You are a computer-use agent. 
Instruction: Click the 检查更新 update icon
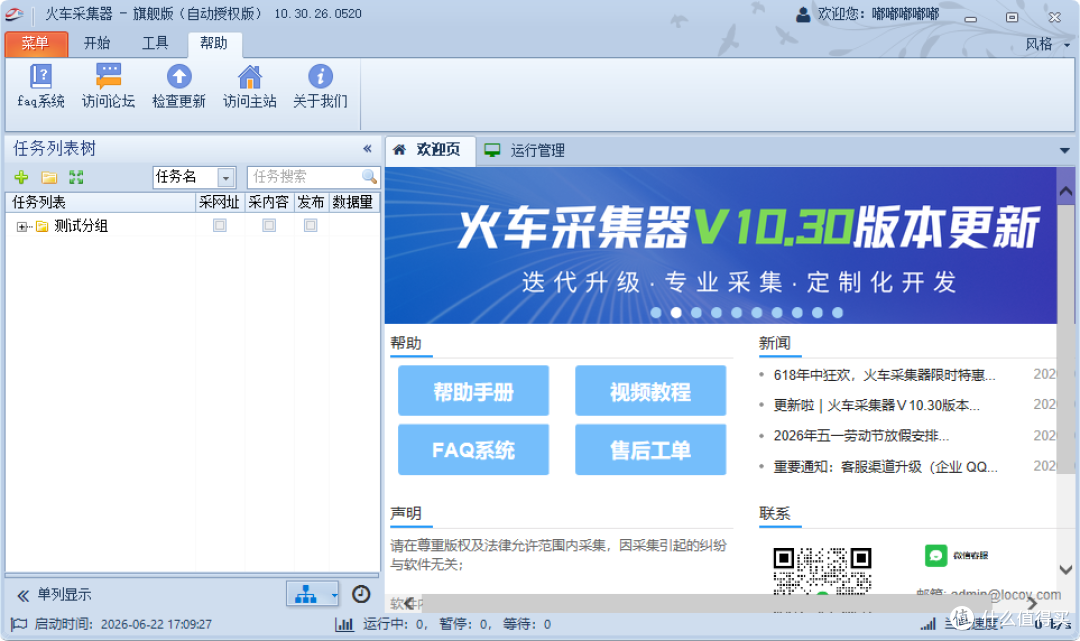[179, 76]
